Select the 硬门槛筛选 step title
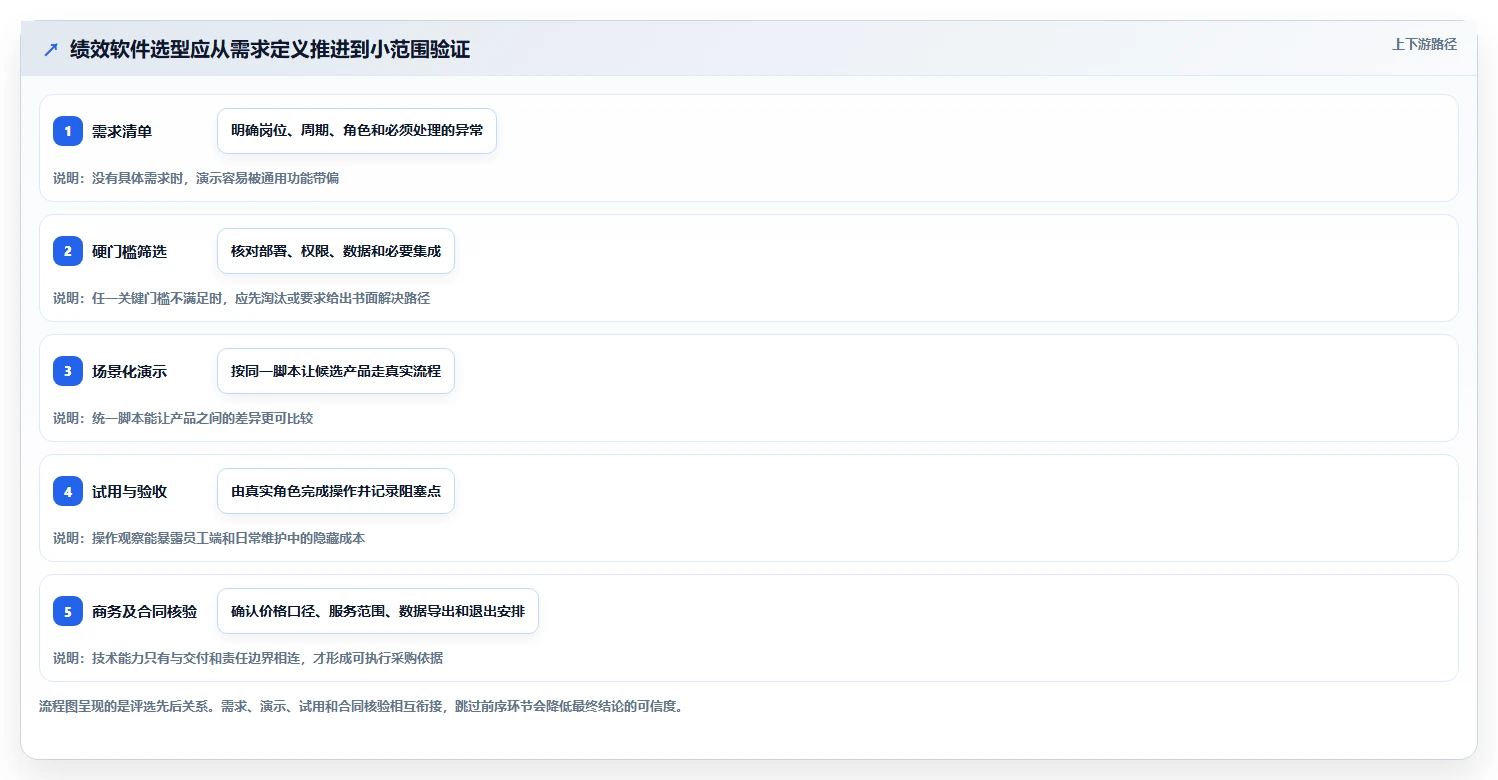This screenshot has width=1498, height=780. coord(129,251)
